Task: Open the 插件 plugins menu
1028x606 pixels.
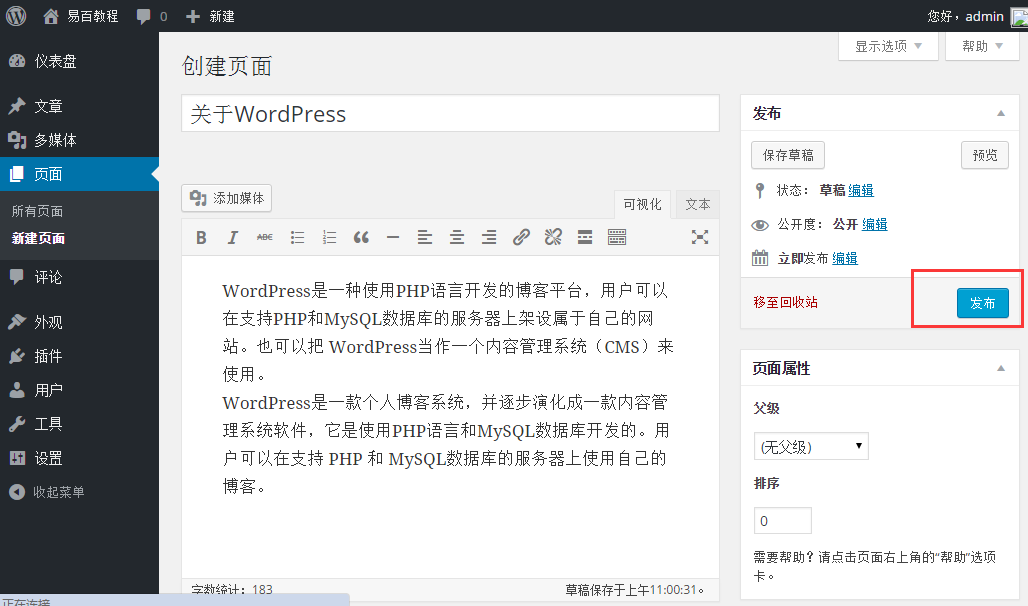Action: [x=79, y=355]
